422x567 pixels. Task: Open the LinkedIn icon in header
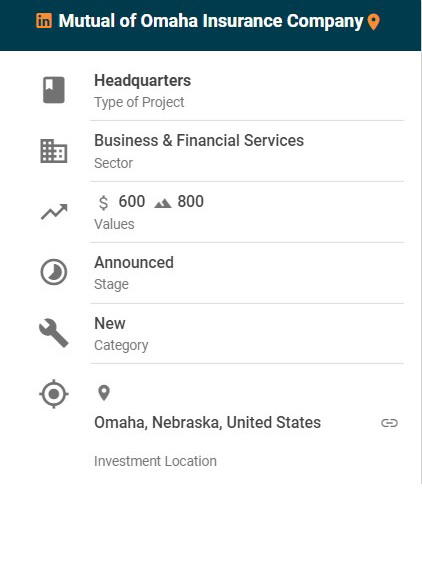point(44,21)
